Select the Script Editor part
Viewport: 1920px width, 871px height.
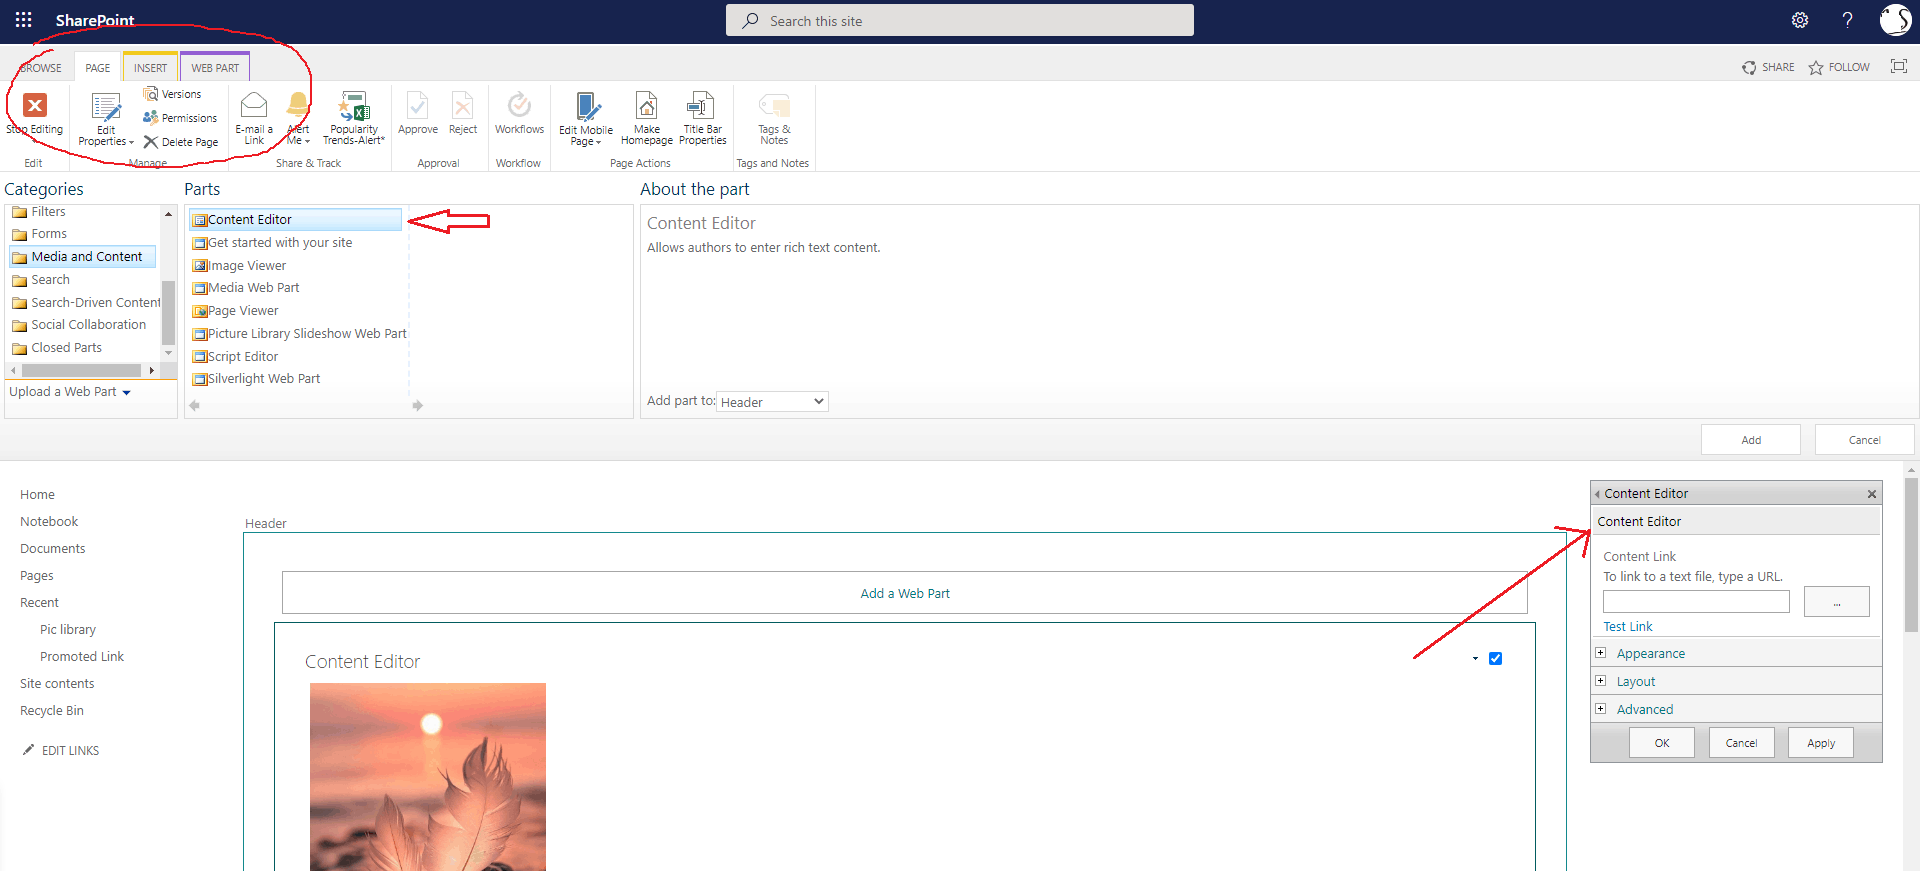(236, 357)
